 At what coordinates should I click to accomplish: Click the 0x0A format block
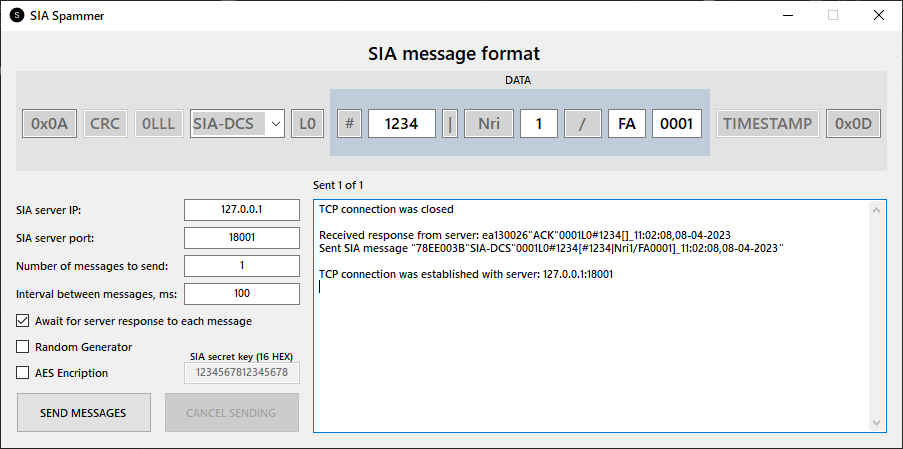[50, 124]
